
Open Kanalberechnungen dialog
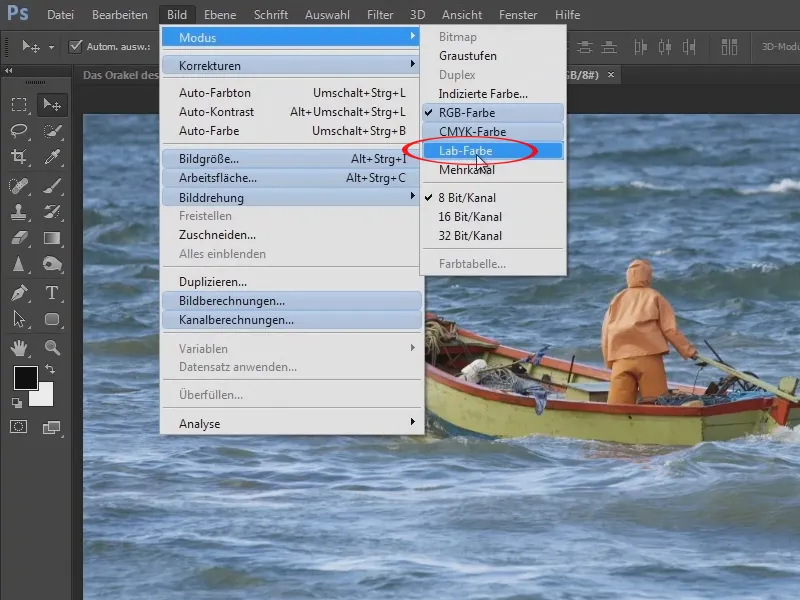(x=291, y=320)
